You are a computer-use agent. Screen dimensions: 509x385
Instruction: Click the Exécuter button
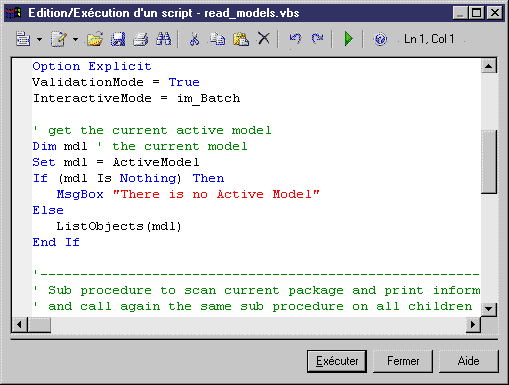pos(337,361)
